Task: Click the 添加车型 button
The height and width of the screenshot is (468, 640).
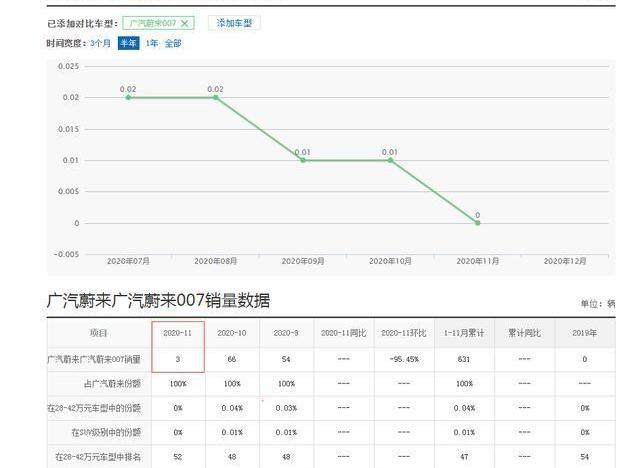Action: (x=235, y=22)
